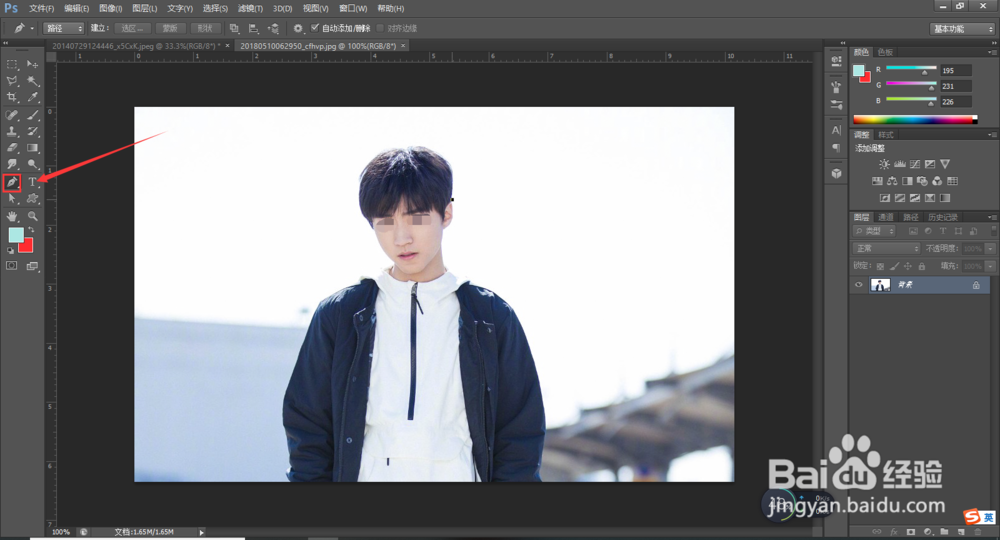This screenshot has width=1000, height=540.
Task: Toggle lock transparent pixels
Action: (x=880, y=266)
